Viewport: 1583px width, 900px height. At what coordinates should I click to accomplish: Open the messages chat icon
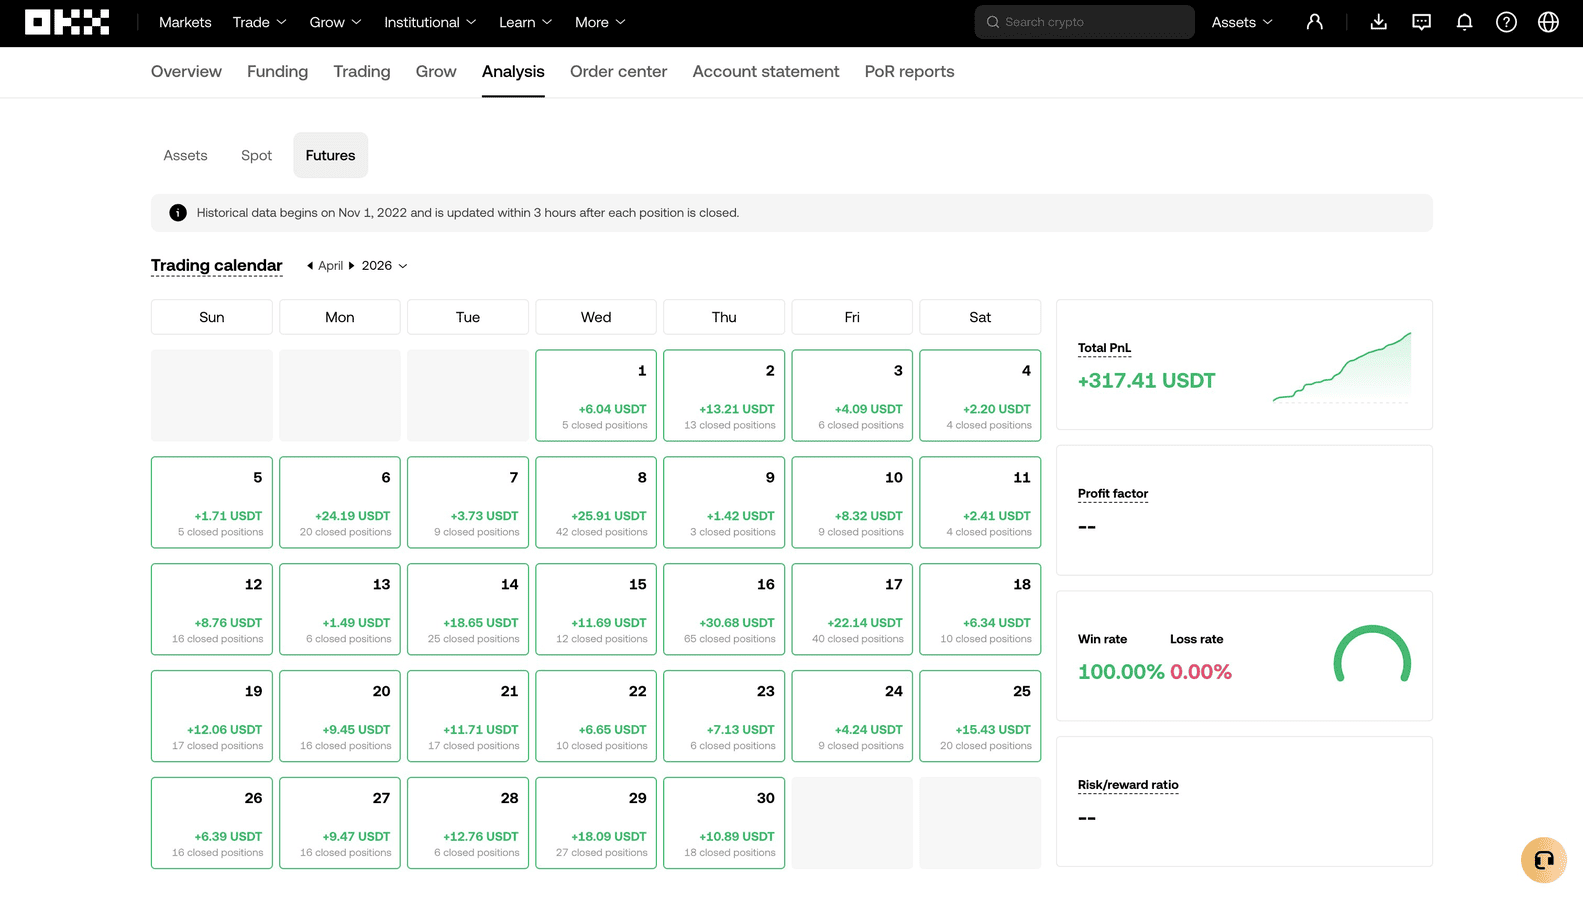(x=1421, y=22)
